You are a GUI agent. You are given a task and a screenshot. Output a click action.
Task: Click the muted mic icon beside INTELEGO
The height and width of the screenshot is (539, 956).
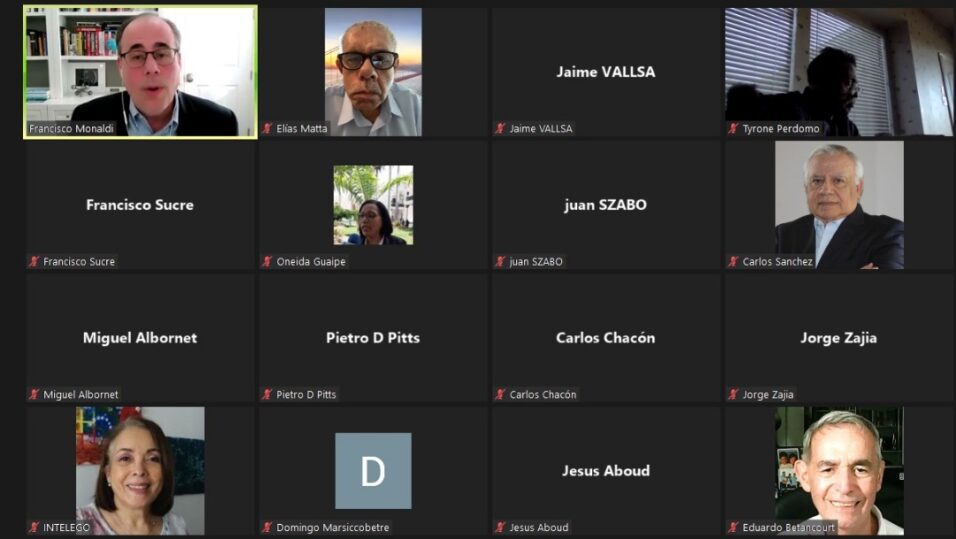pos(34,527)
